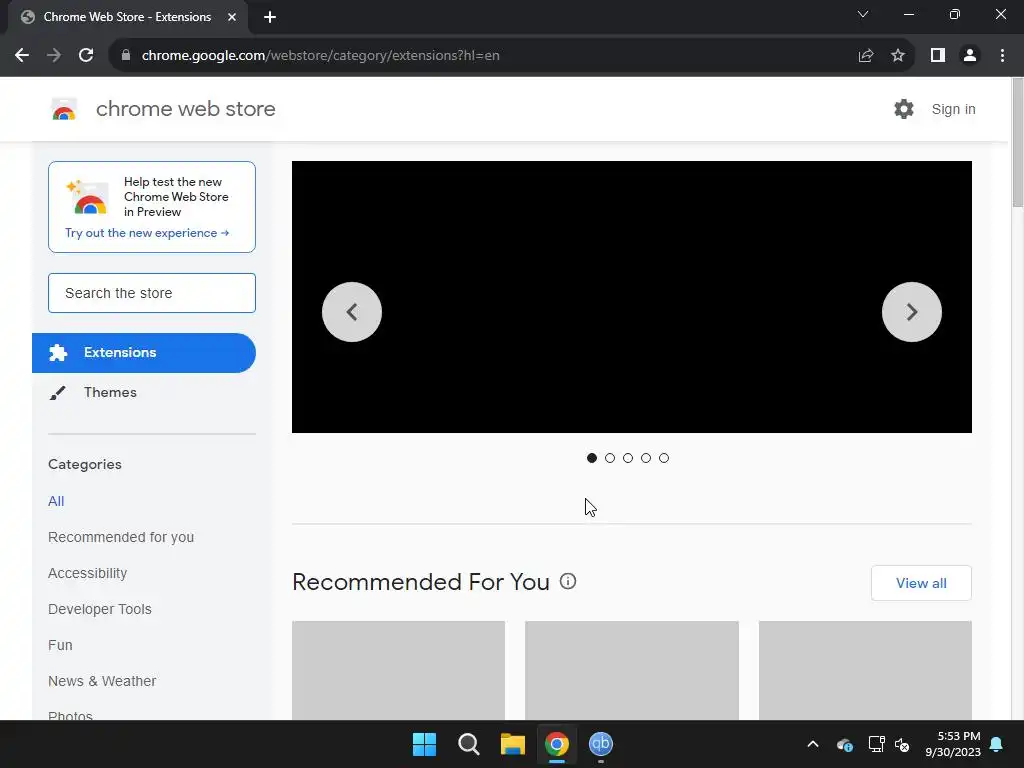Viewport: 1024px width, 768px height.
Task: Share this page via the address bar icon
Action: coord(866,56)
